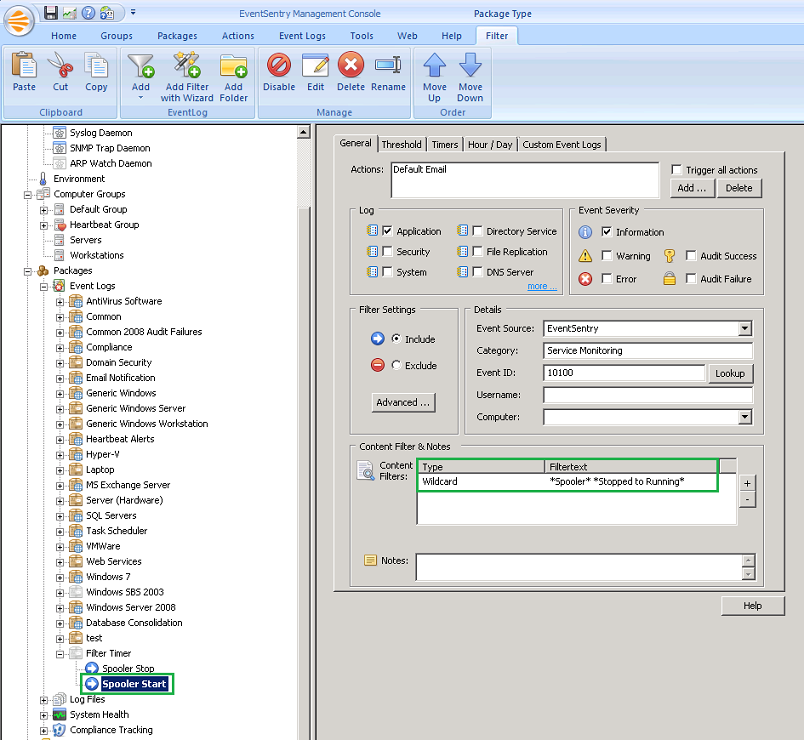This screenshot has height=740, width=804.
Task: Expand the SQL Servers package
Action: [60, 516]
